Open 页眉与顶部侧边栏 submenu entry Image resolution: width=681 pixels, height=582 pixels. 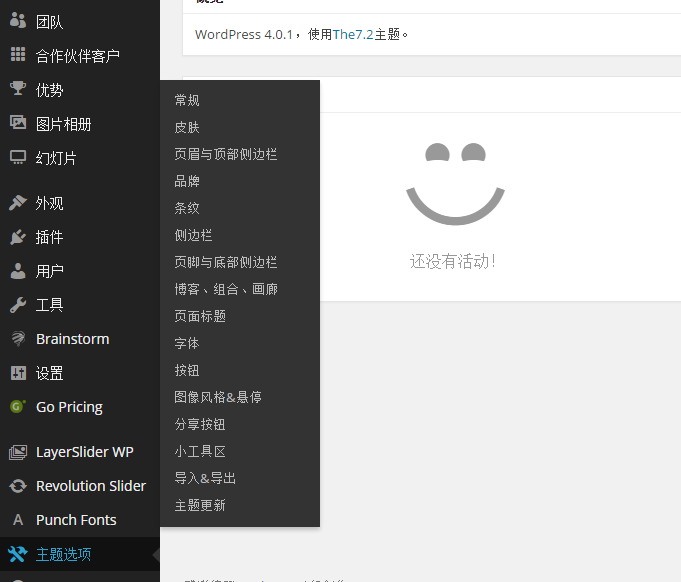point(225,154)
